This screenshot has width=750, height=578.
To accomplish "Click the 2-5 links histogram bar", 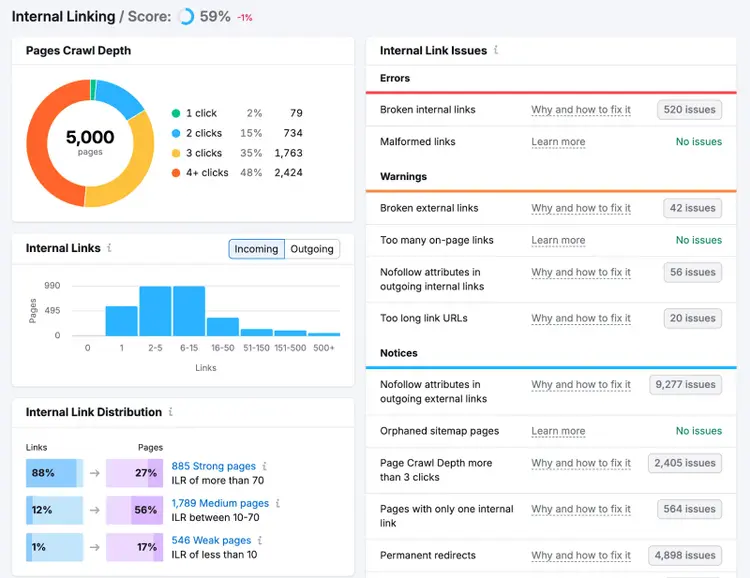I will tap(155, 311).
